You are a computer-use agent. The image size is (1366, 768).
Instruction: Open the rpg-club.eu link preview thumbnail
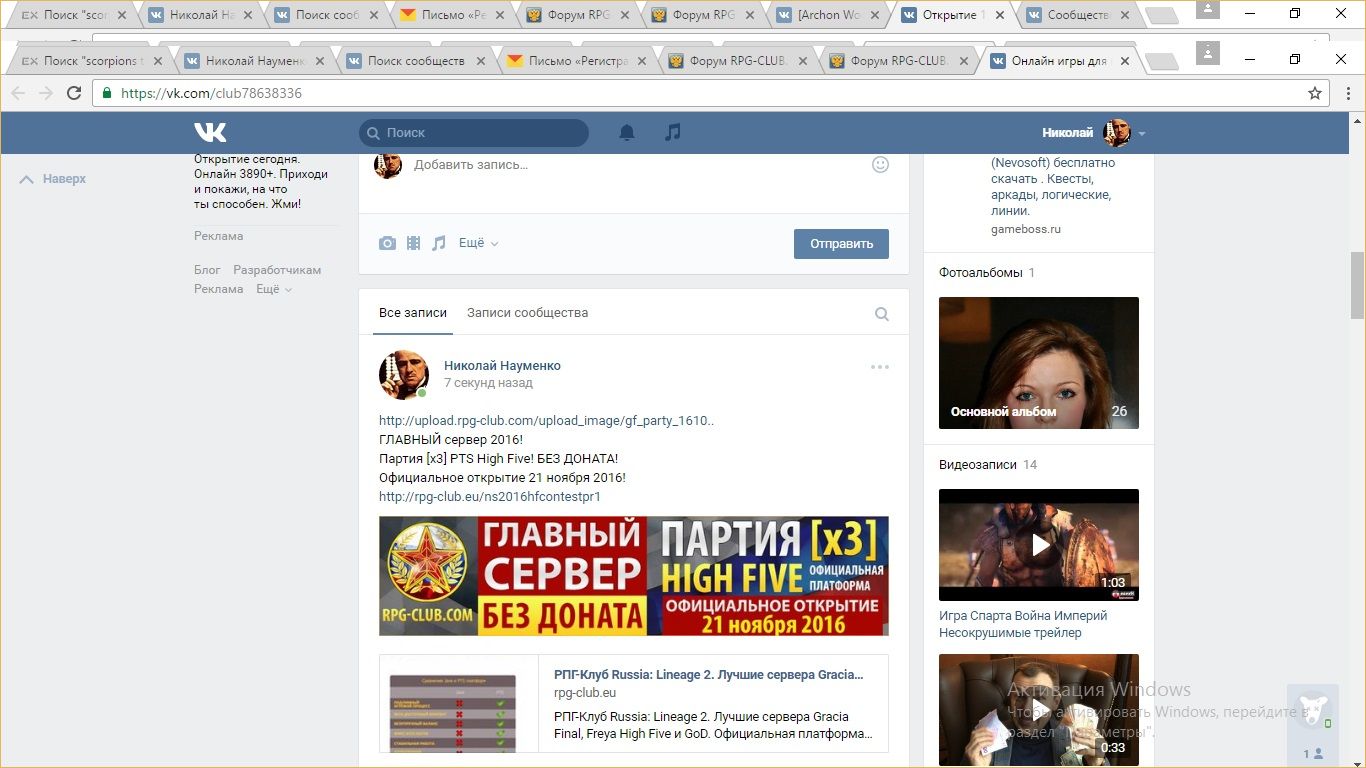(459, 704)
